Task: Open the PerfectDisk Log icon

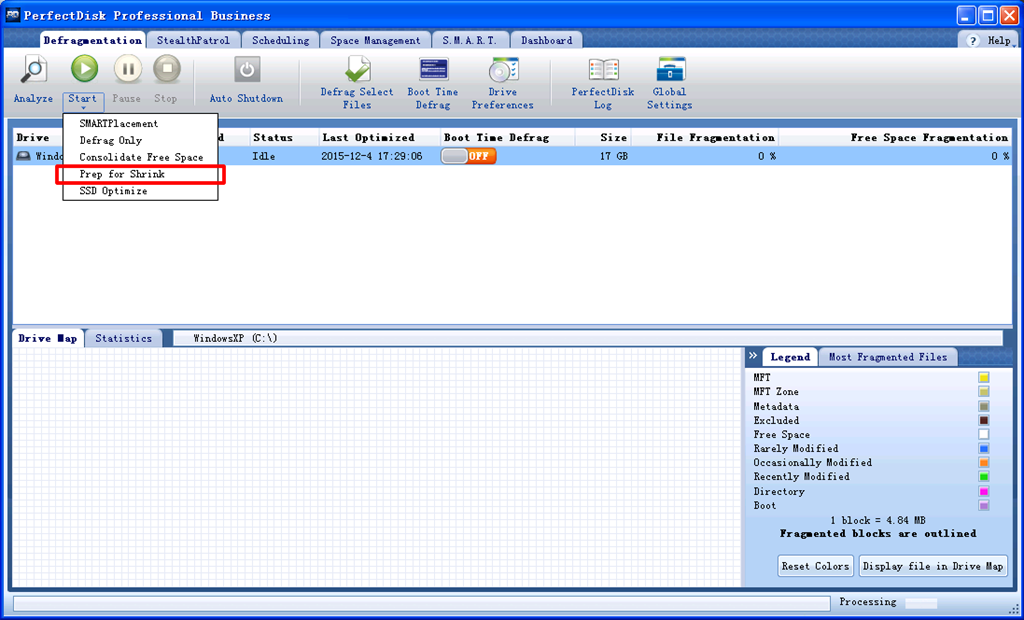Action: (x=603, y=69)
